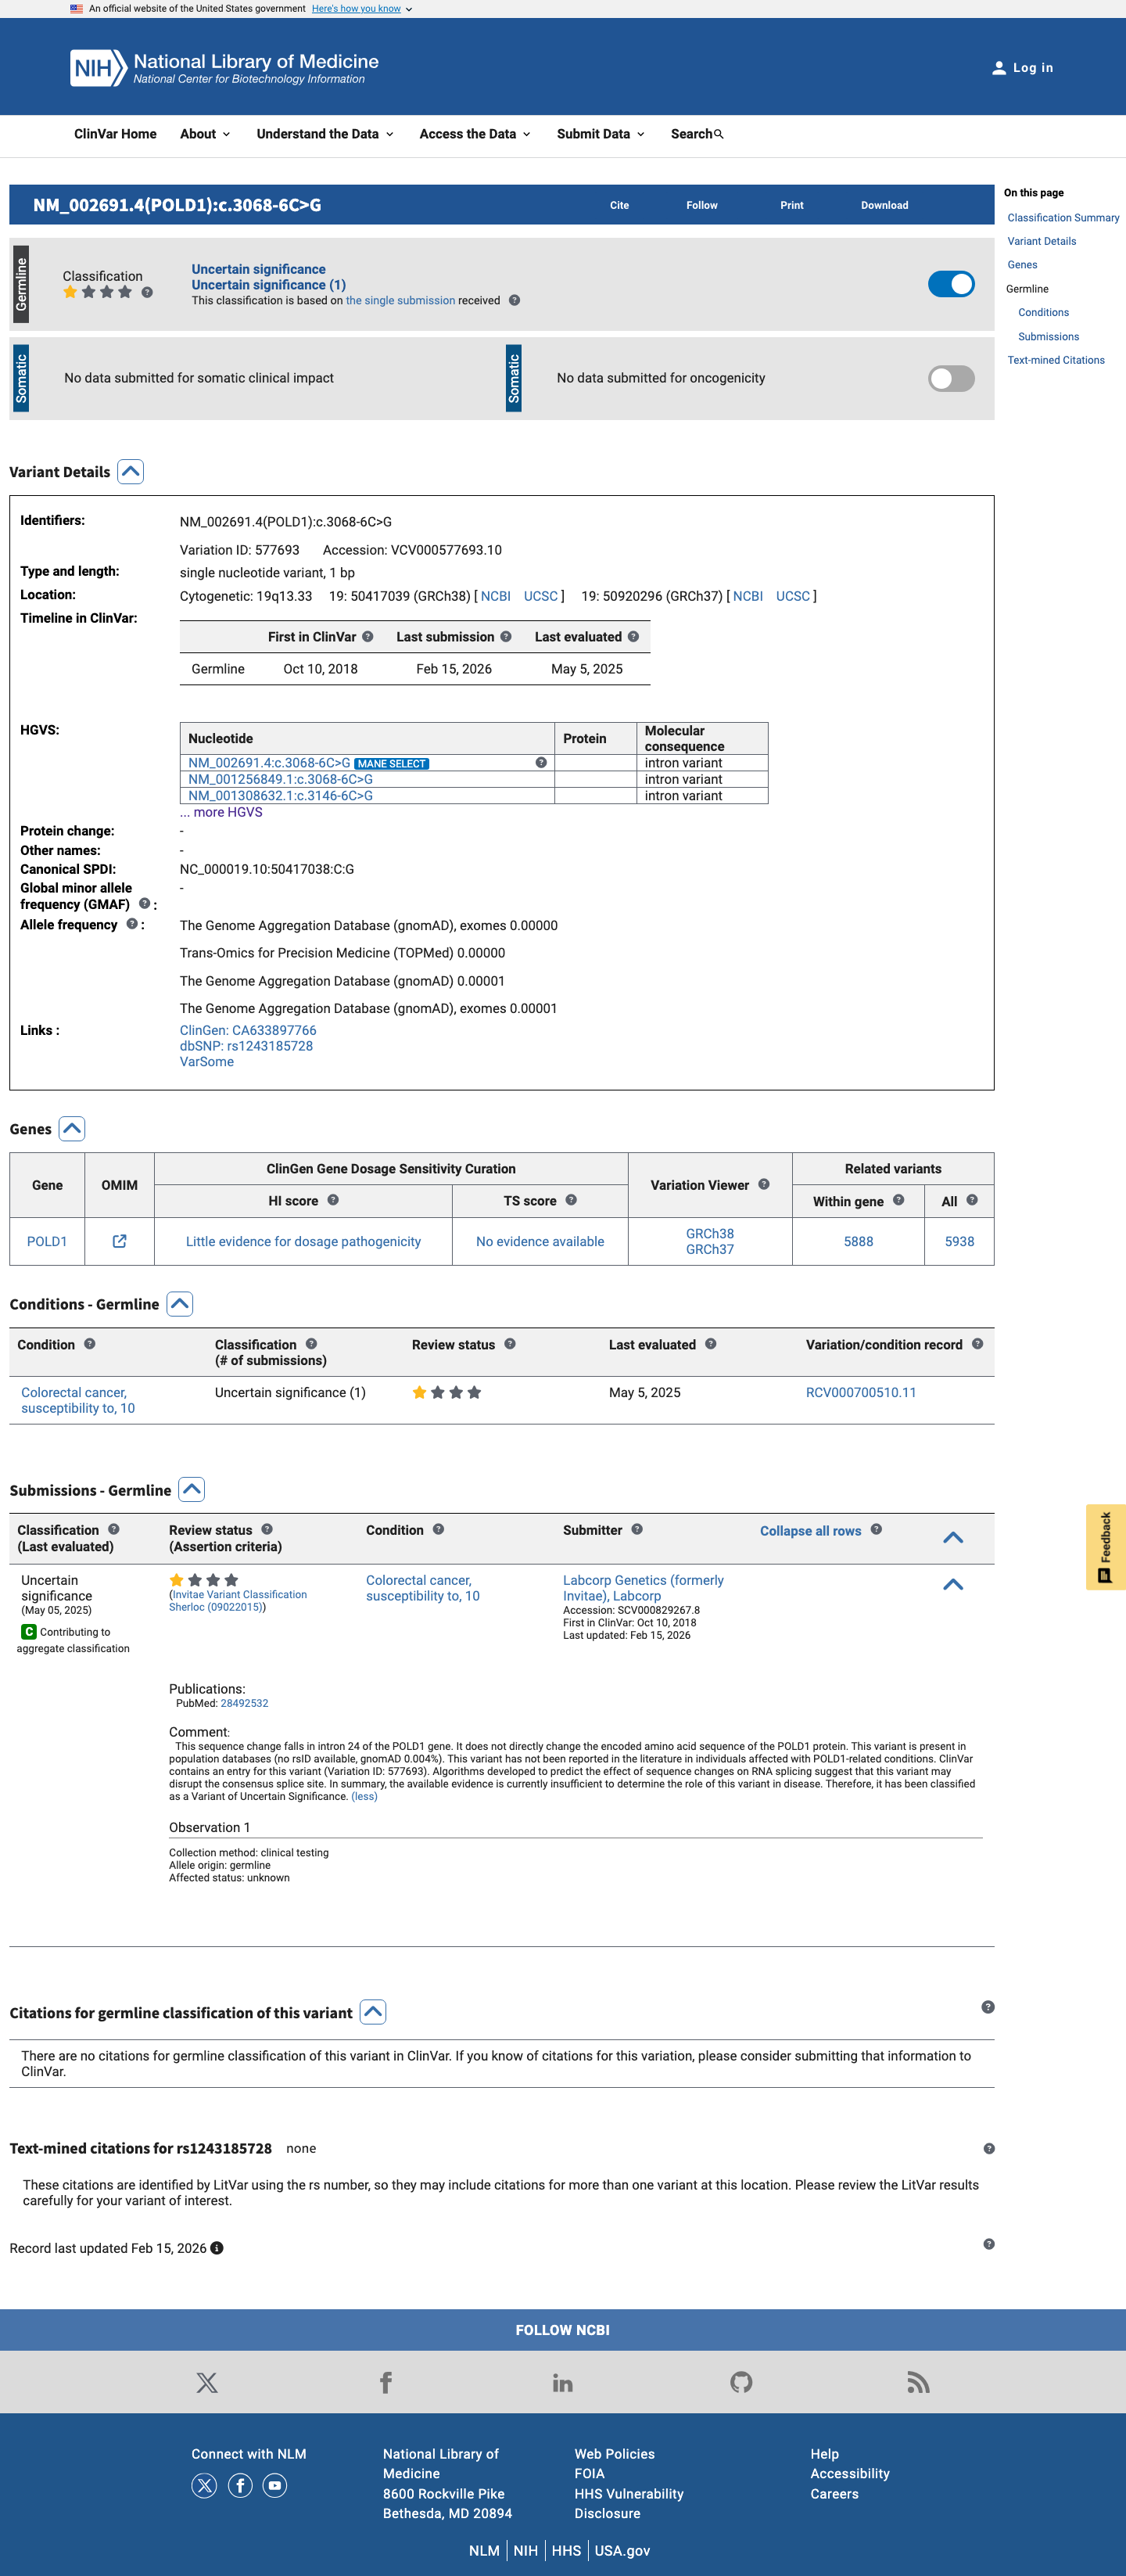The width and height of the screenshot is (1126, 2576).
Task: Click 'Collapse all rows' link
Action: 811,1531
